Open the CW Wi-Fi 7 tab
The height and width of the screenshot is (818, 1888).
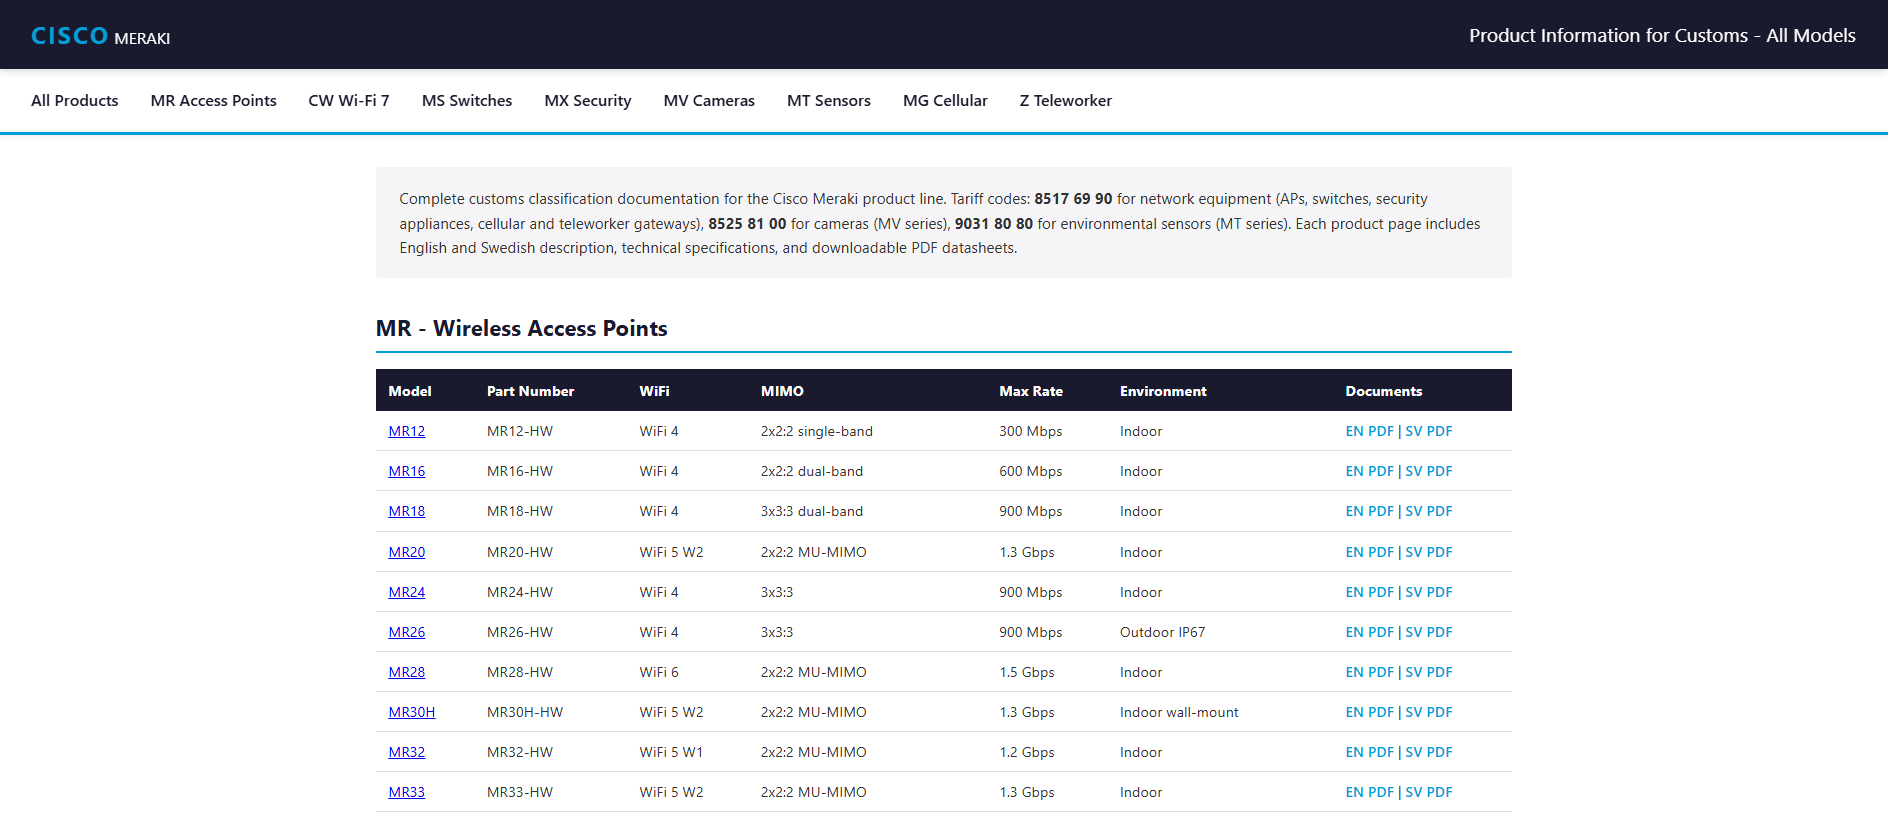click(x=349, y=100)
